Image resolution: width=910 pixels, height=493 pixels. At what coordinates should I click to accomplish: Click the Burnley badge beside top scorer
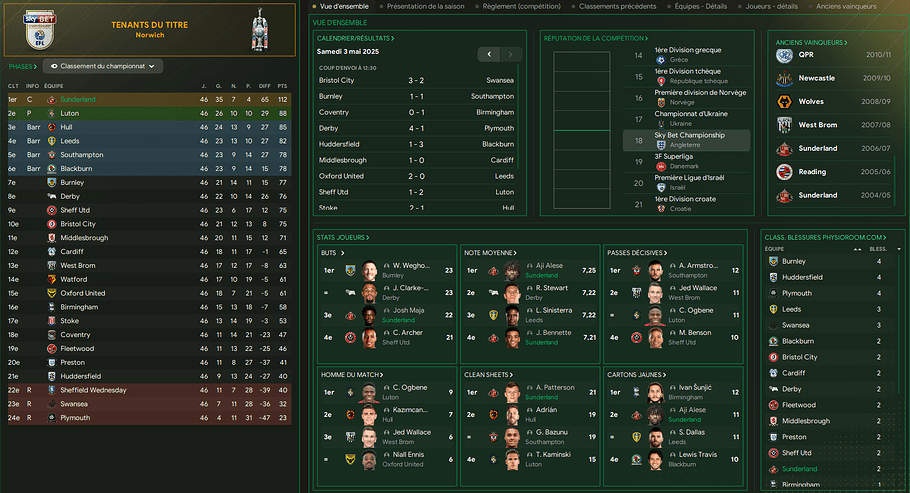(x=350, y=271)
